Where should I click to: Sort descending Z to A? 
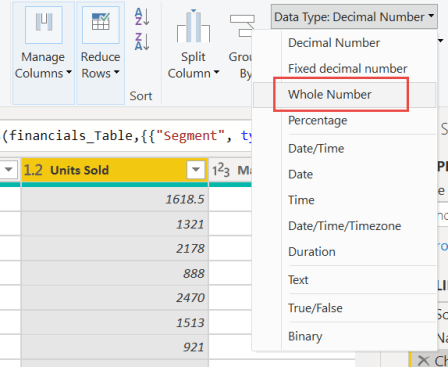tap(142, 42)
